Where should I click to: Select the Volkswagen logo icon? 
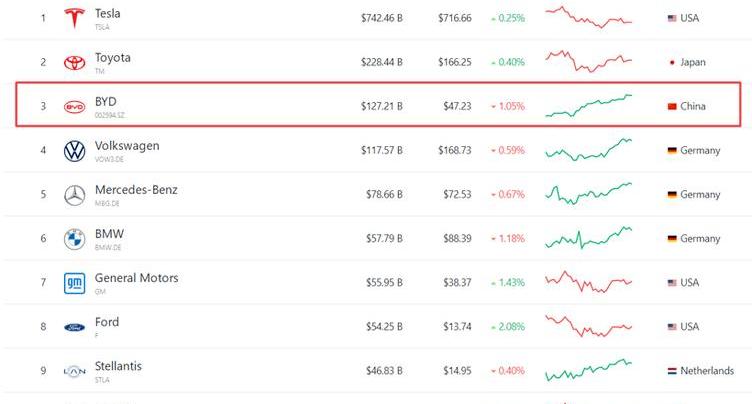click(74, 151)
